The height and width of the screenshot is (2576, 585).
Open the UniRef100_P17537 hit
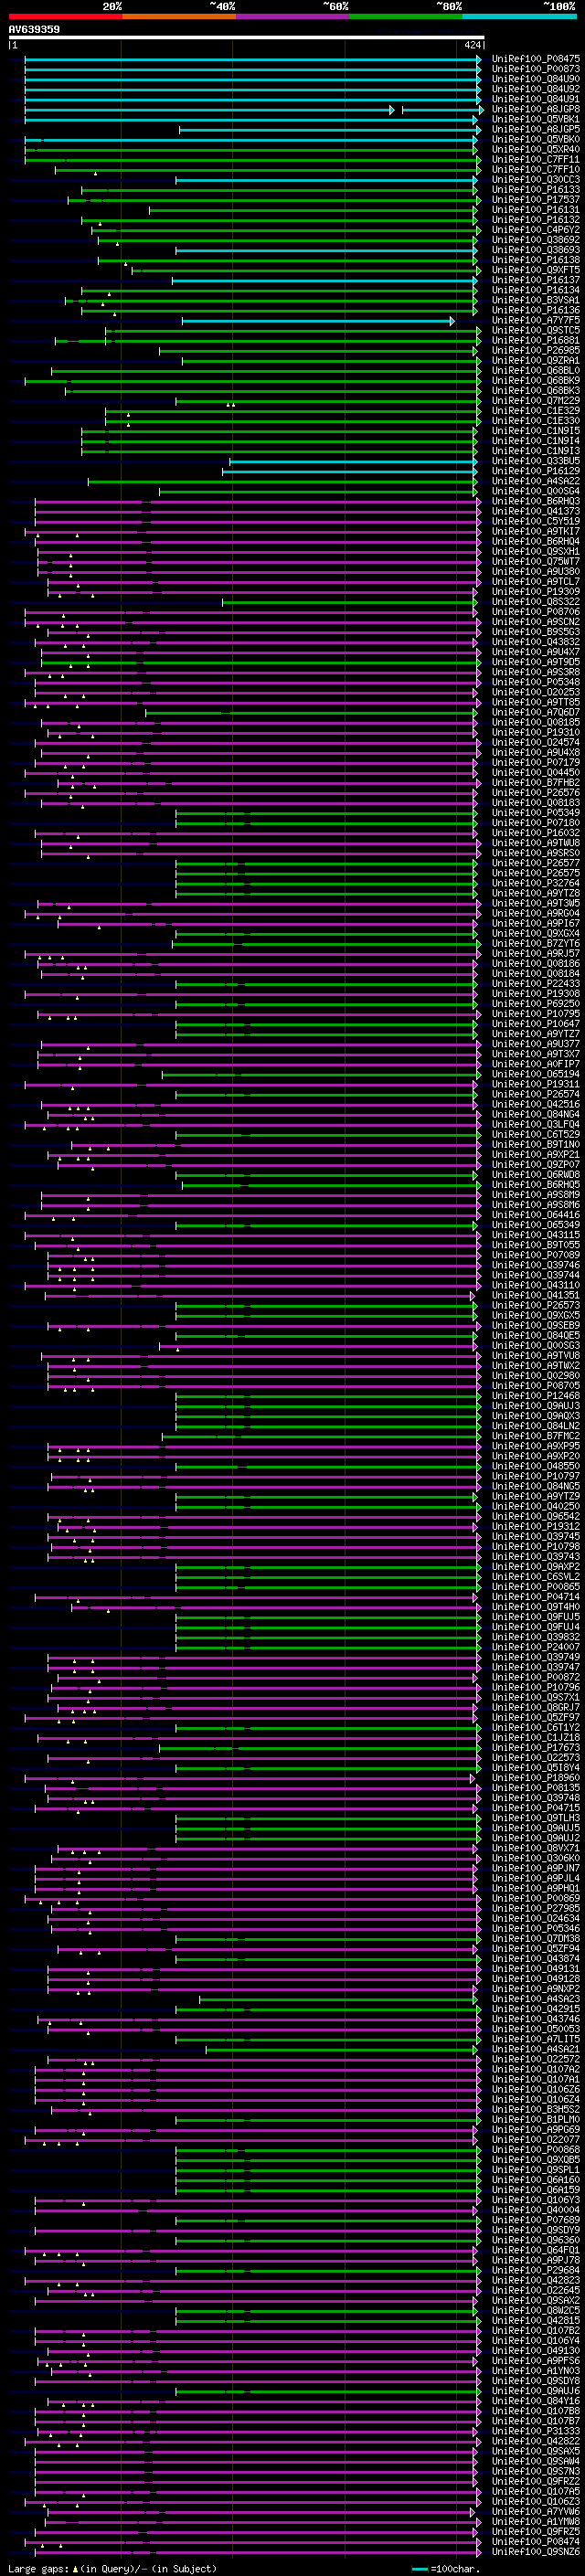coord(535,200)
